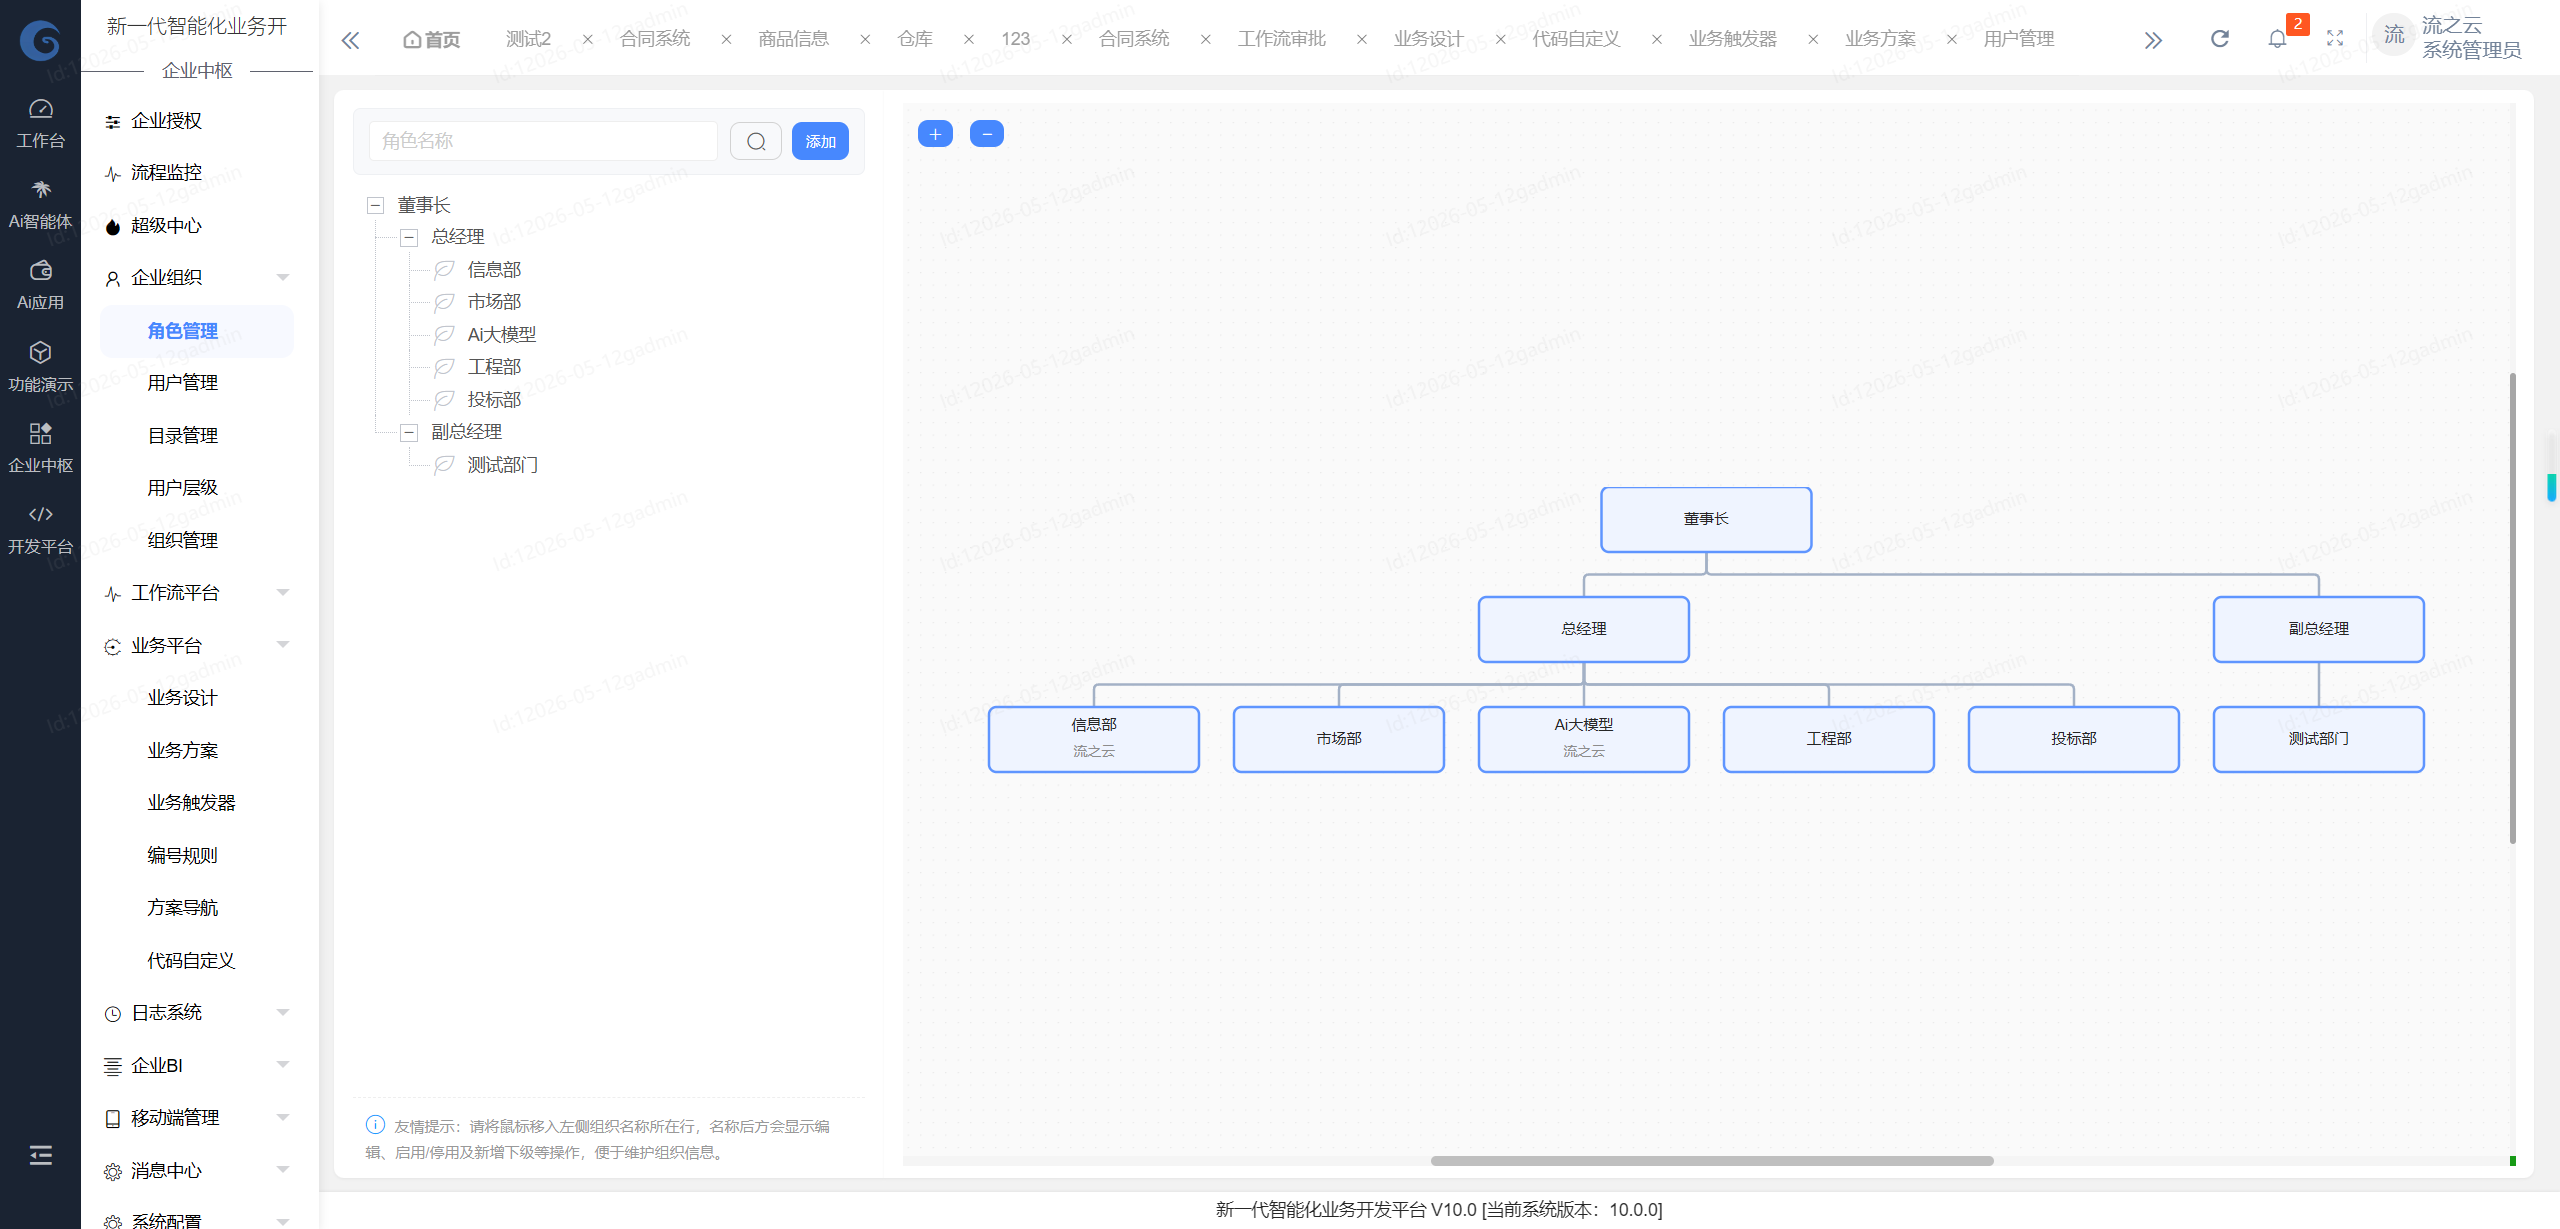Collapse the 总经理 tree node

(409, 238)
